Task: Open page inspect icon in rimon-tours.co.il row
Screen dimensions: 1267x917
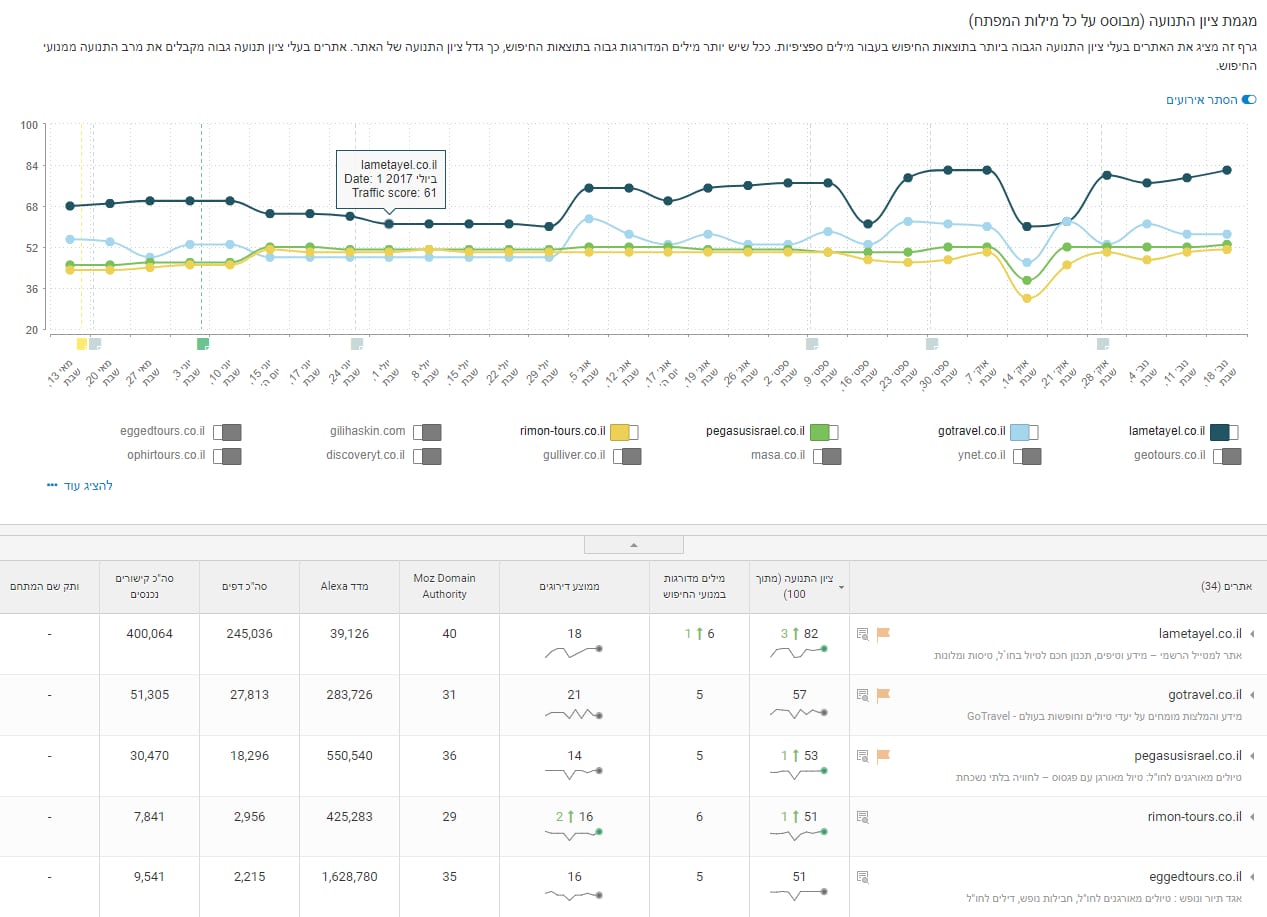Action: click(863, 817)
